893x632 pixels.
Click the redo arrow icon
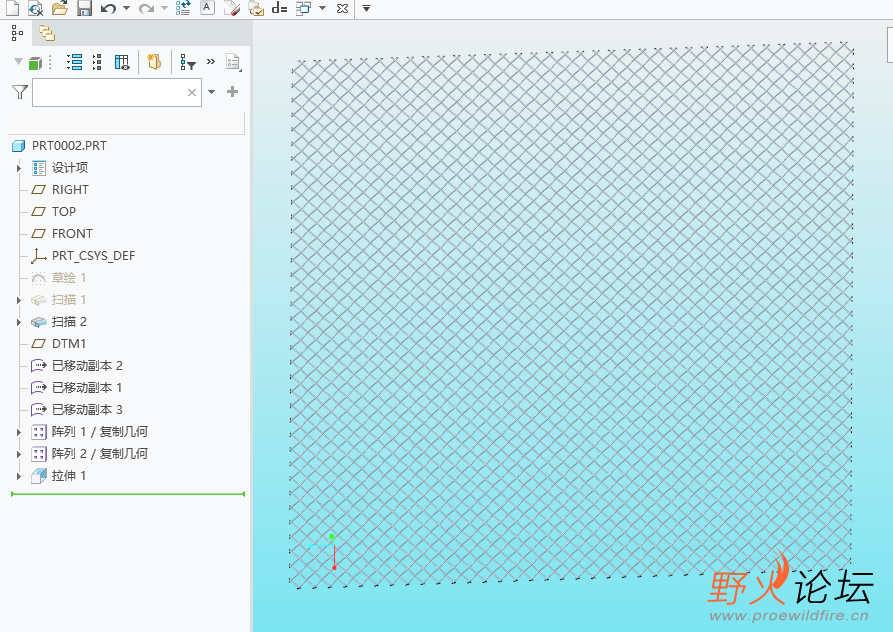pos(146,8)
